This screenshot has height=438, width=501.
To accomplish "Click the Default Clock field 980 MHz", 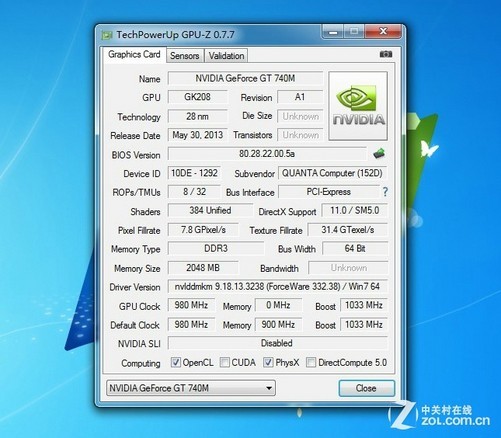I will (x=191, y=324).
